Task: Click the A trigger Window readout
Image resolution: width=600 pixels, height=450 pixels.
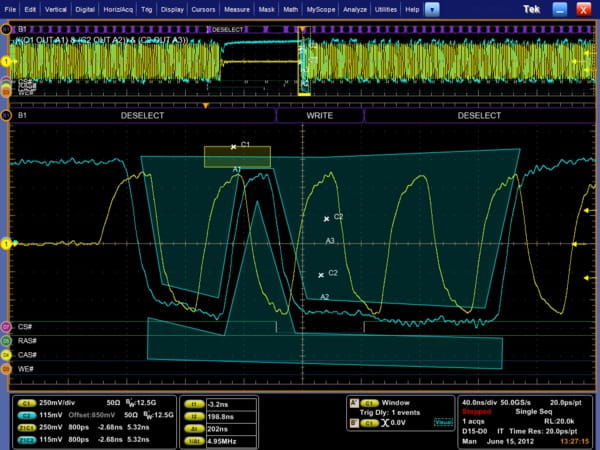Action: [396, 402]
